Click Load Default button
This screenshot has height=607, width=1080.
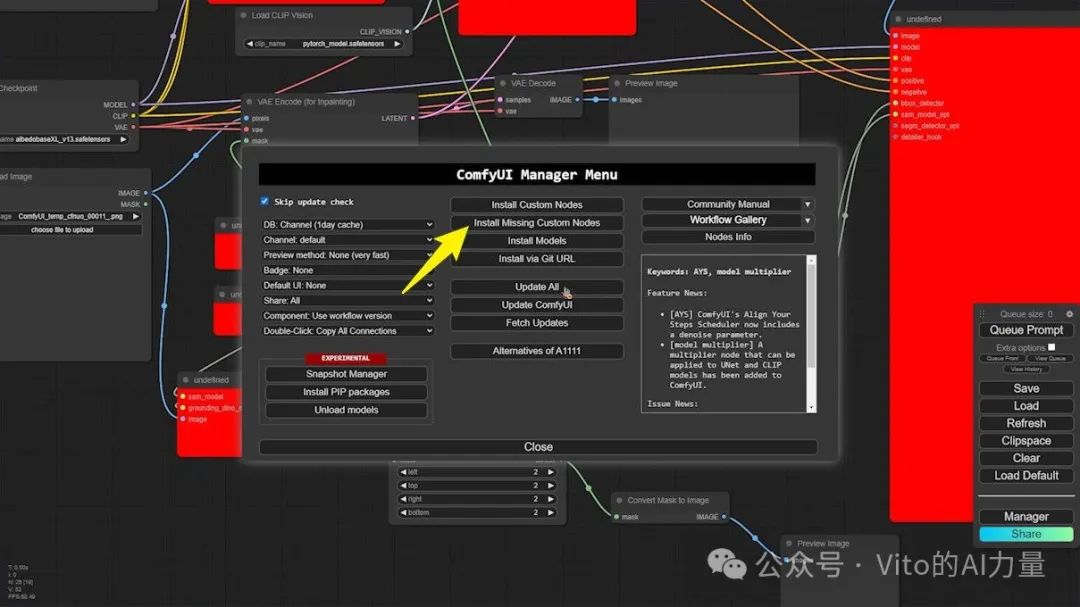click(1026, 475)
